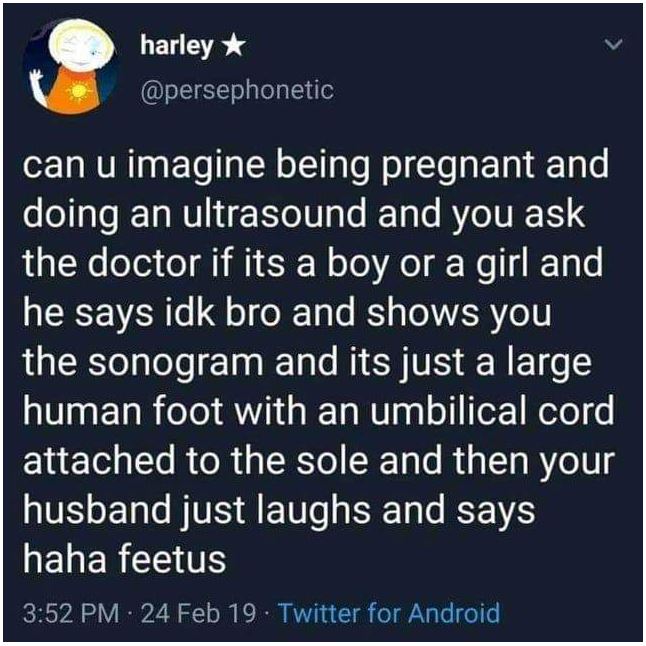Open harley's profile picture avatar

[70, 67]
